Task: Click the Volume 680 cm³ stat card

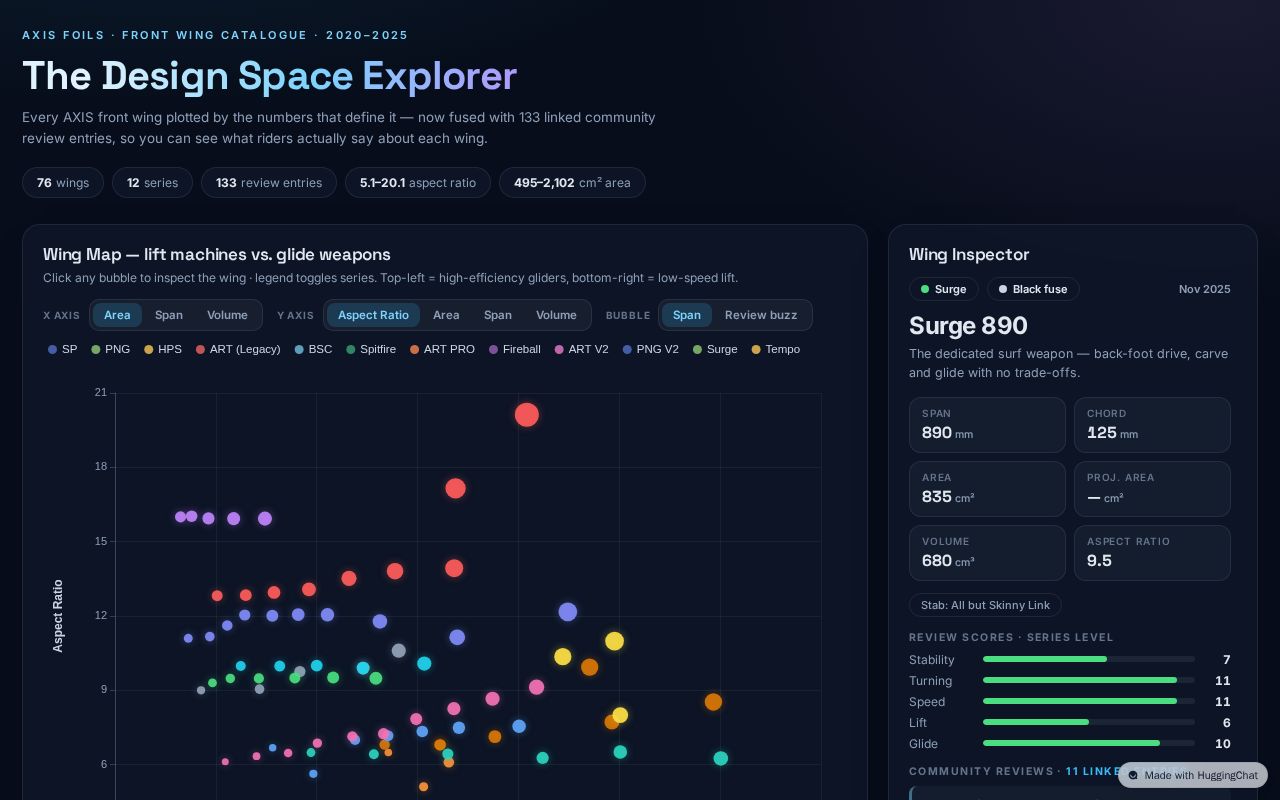Action: (x=987, y=553)
